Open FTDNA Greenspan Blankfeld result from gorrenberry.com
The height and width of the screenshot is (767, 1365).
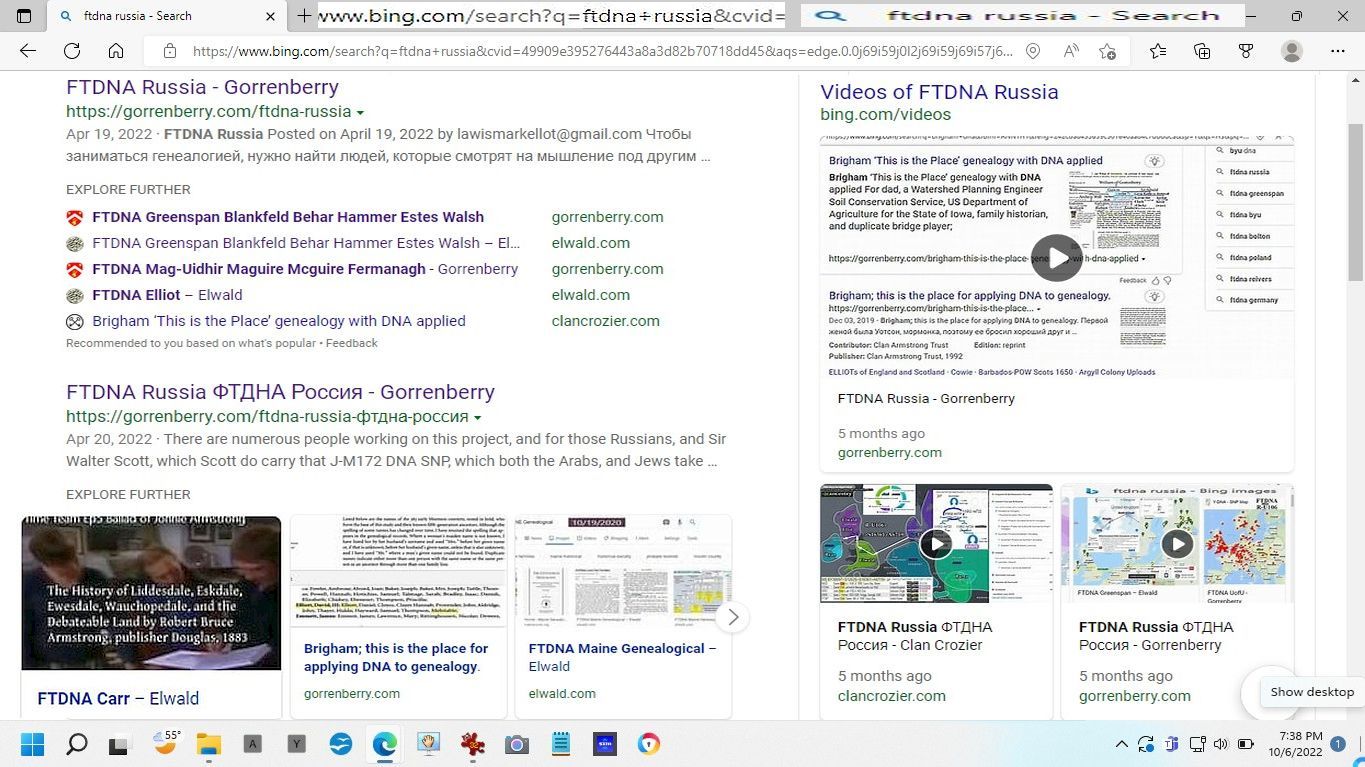tap(288, 217)
